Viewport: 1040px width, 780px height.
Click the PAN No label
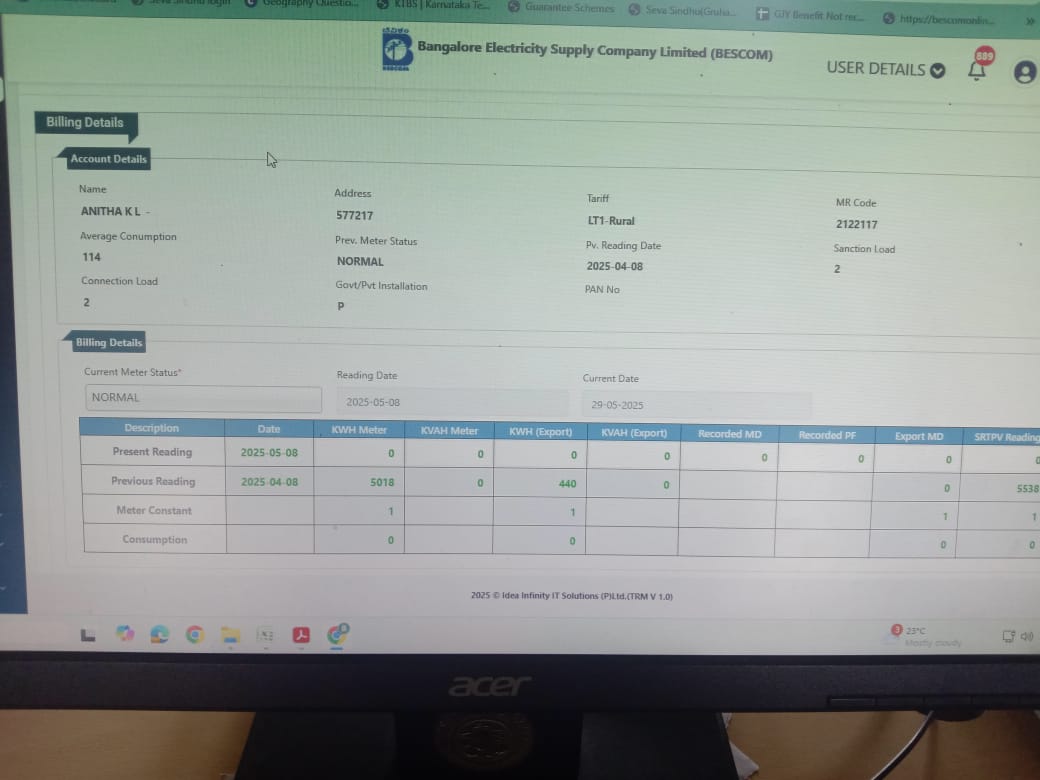point(602,289)
